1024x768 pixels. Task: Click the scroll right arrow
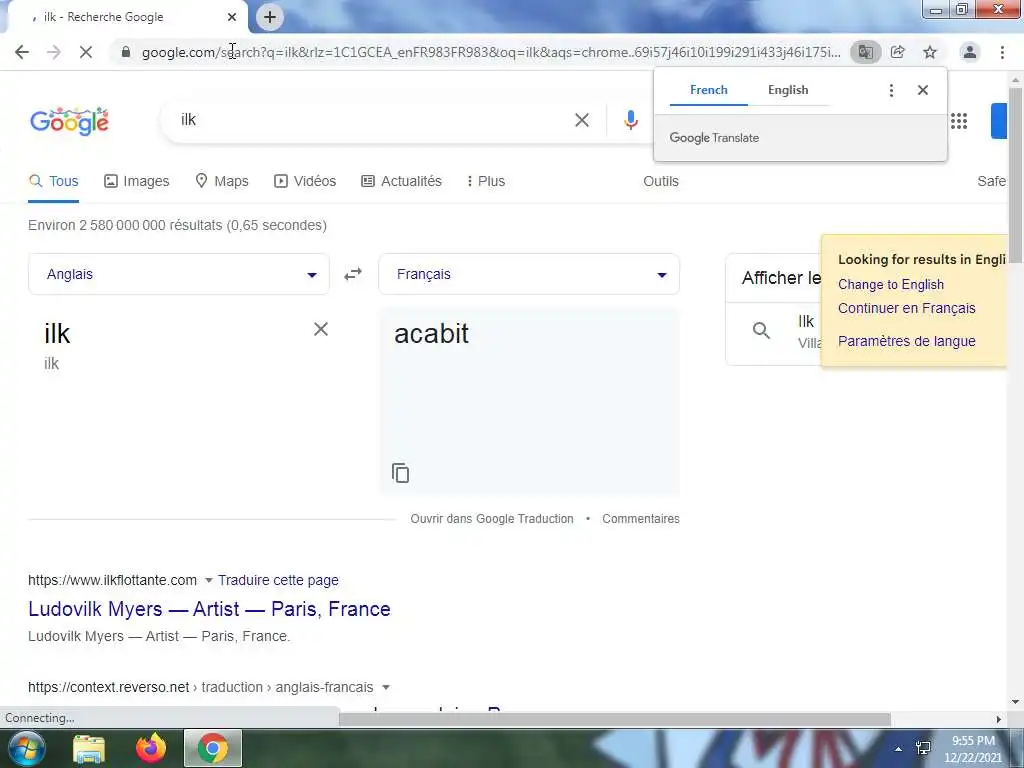tap(999, 719)
